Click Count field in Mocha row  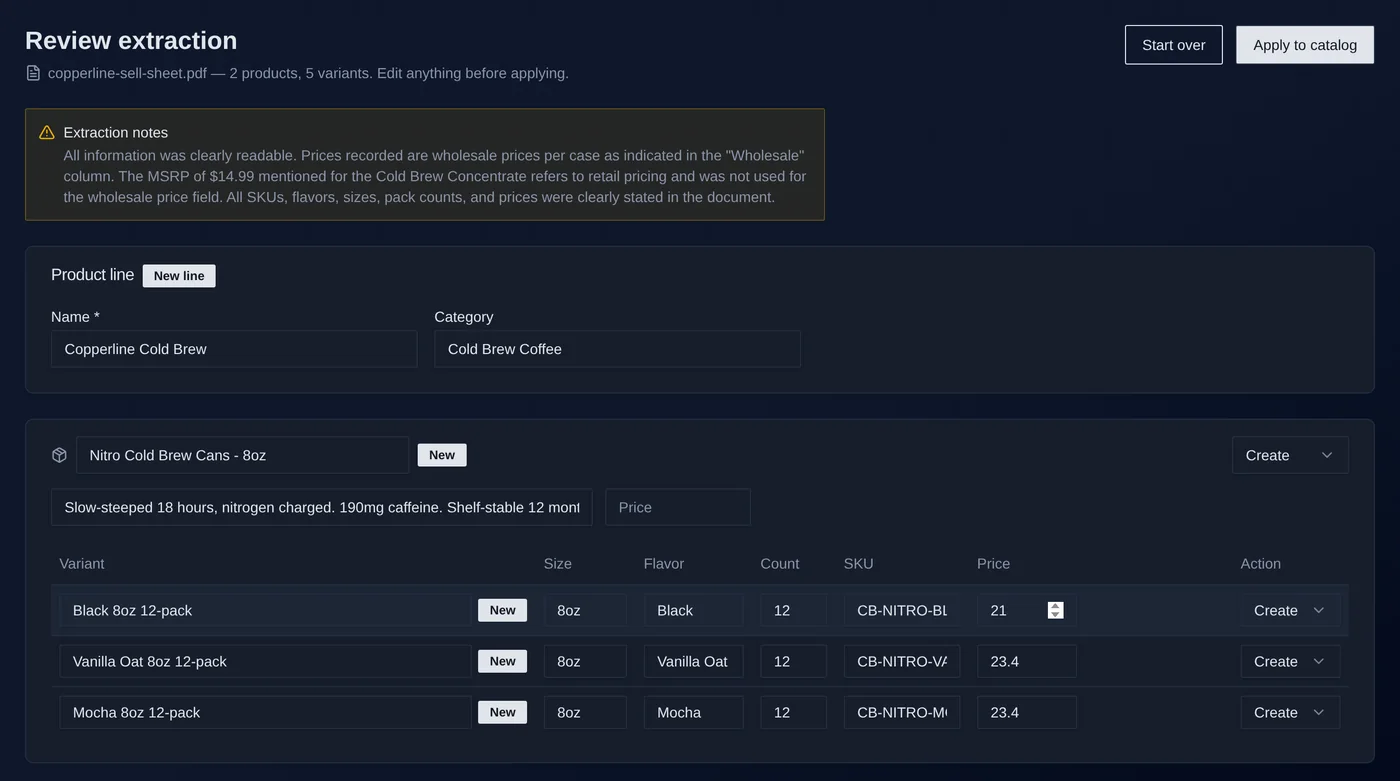pos(793,712)
